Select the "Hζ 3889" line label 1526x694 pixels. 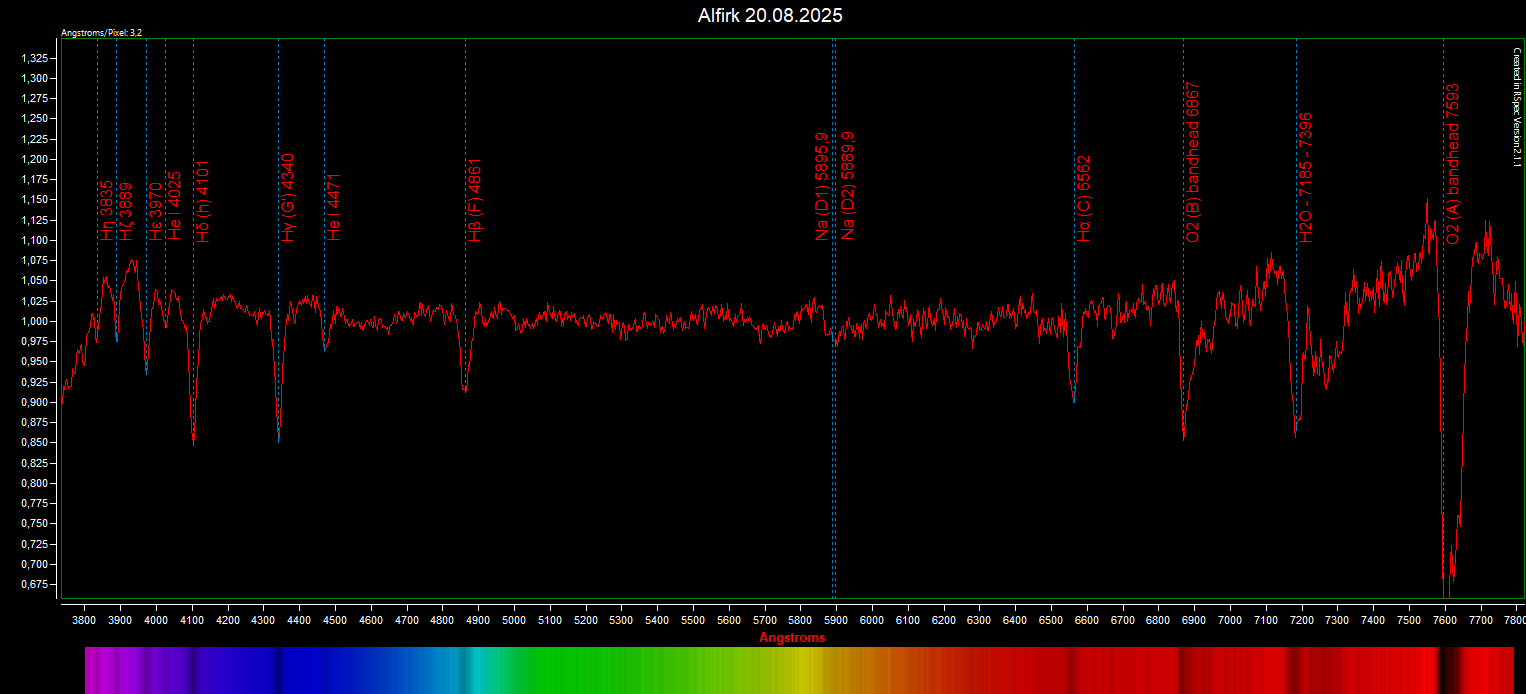click(126, 212)
